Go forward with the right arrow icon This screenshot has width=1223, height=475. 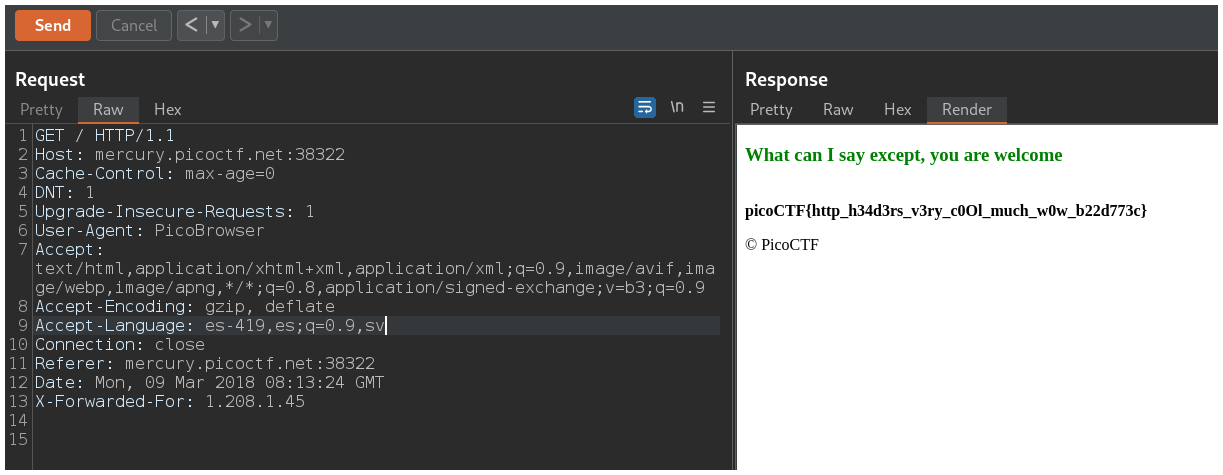point(245,25)
